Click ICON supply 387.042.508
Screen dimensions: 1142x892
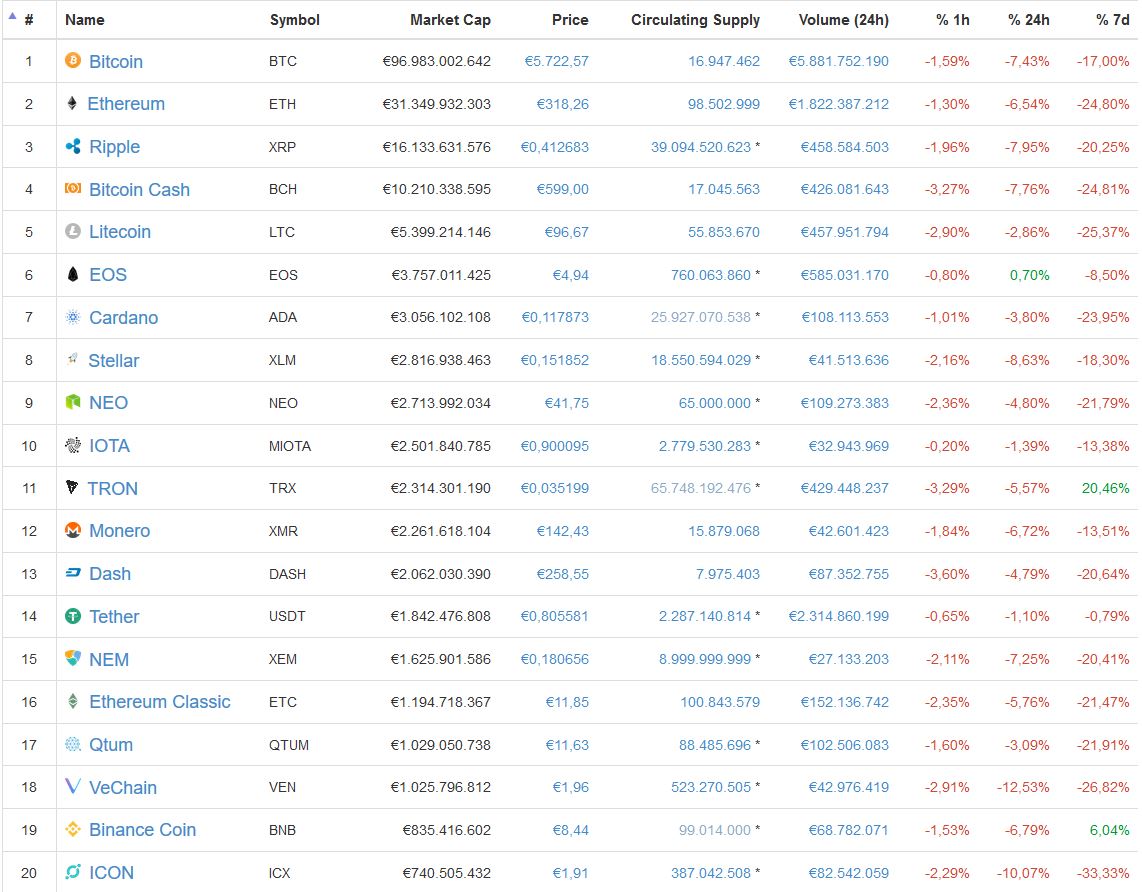711,872
